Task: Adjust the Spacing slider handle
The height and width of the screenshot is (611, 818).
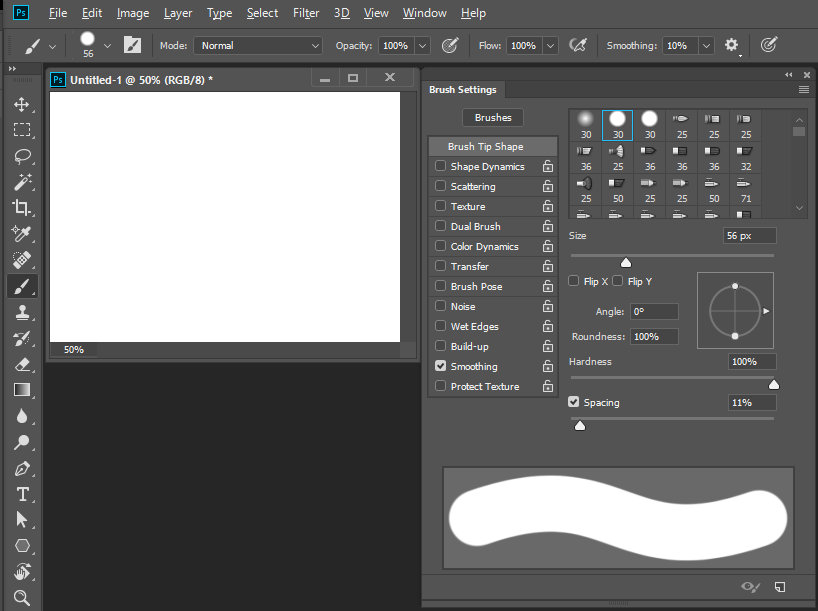Action: click(x=580, y=426)
